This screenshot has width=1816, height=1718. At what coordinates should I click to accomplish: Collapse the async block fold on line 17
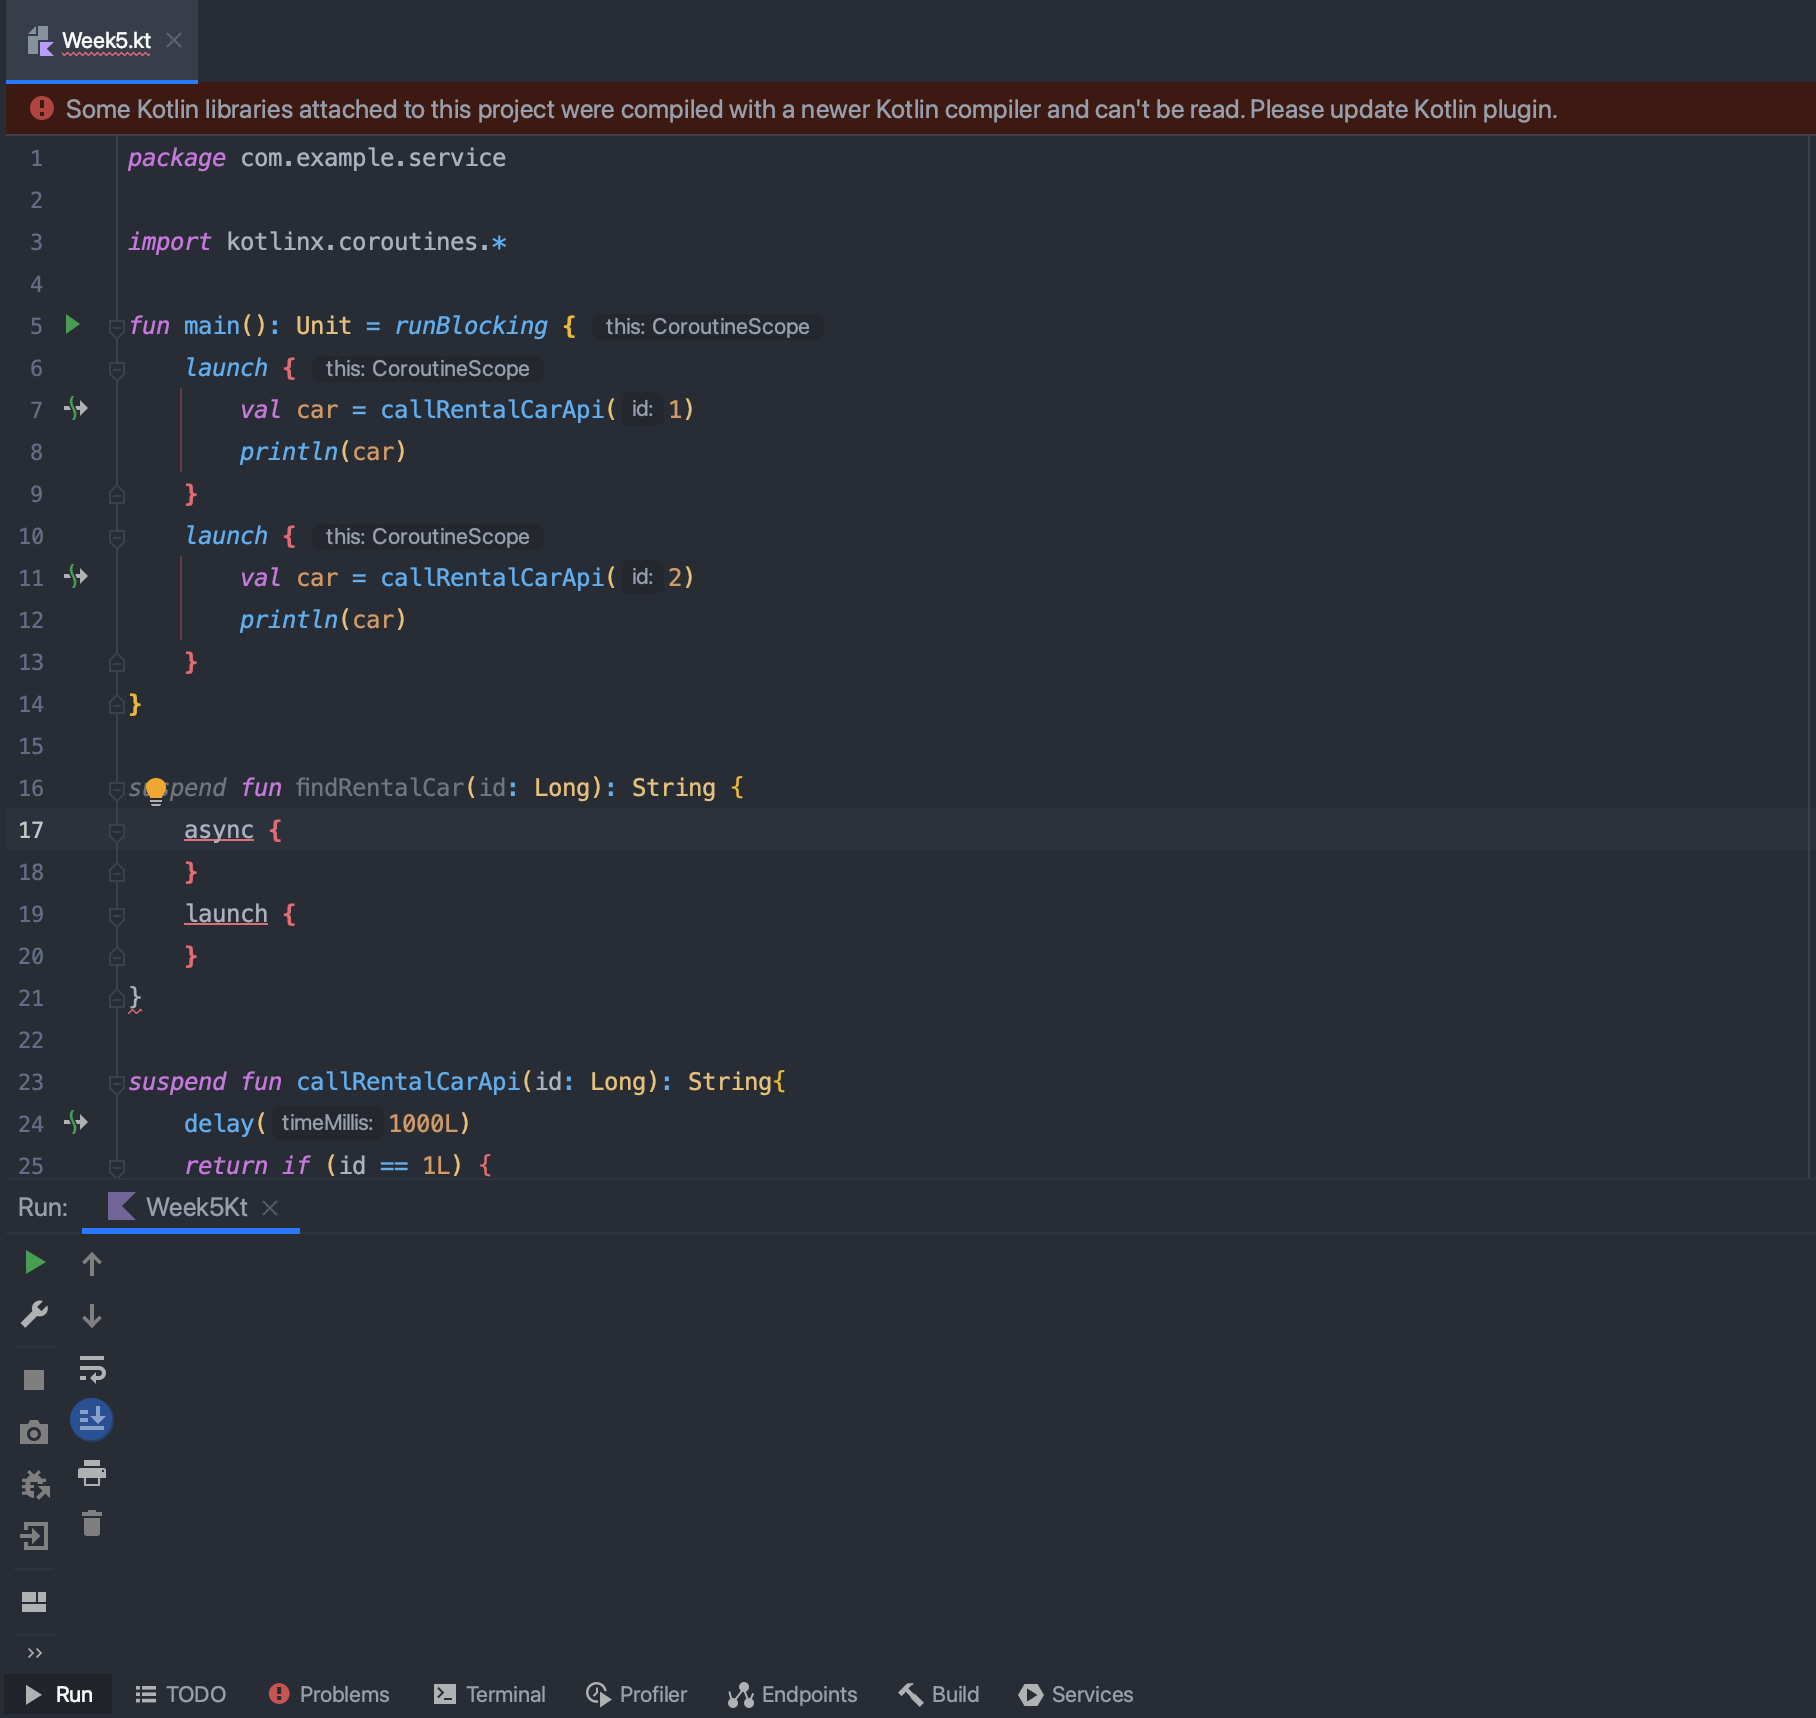coord(116,832)
